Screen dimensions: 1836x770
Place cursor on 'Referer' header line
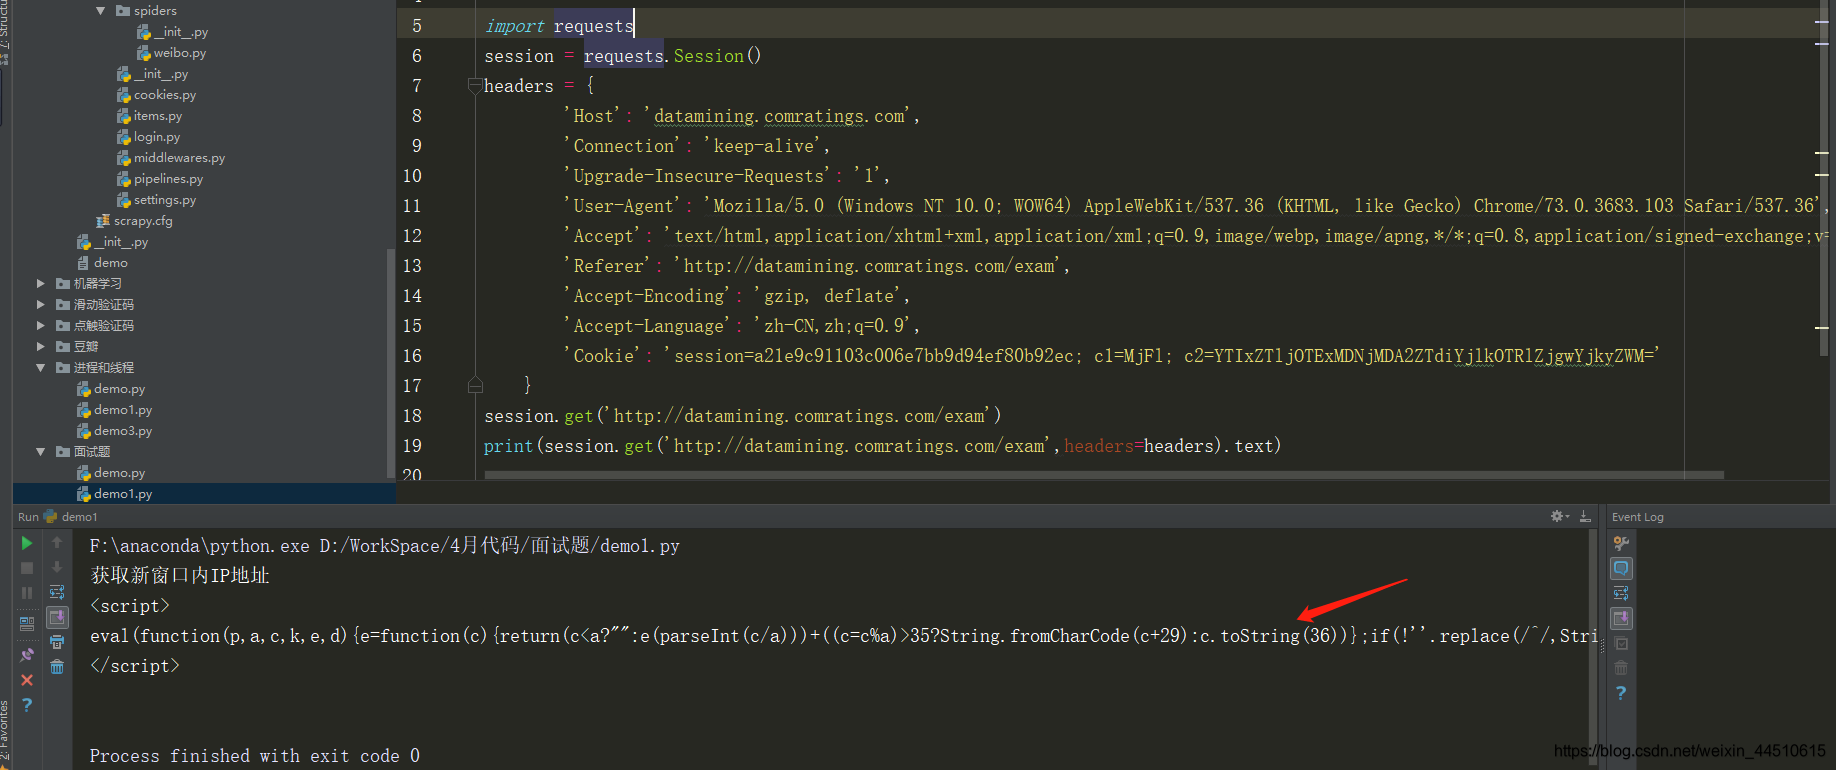(x=817, y=266)
